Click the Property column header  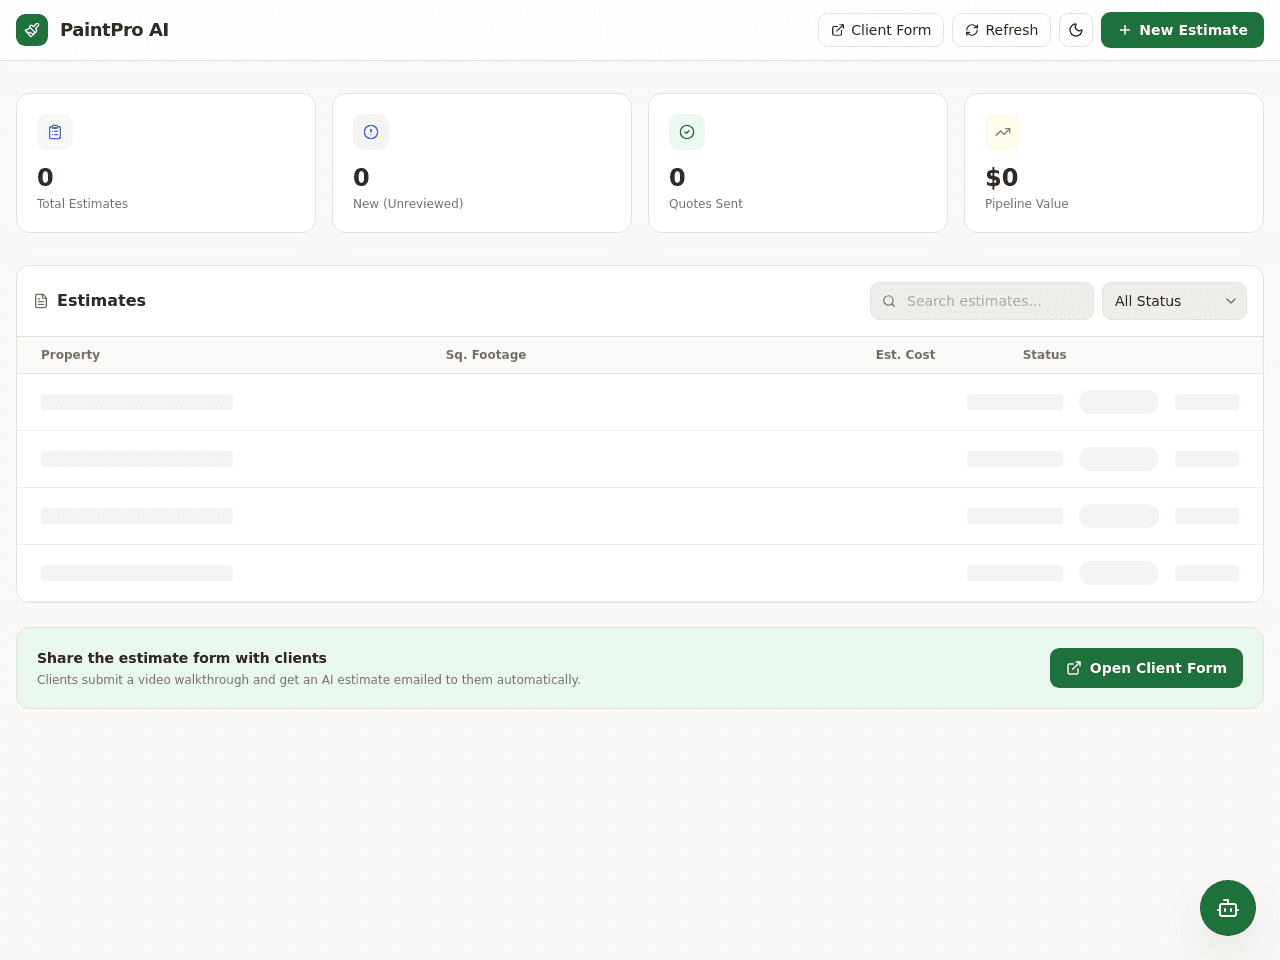coord(70,355)
